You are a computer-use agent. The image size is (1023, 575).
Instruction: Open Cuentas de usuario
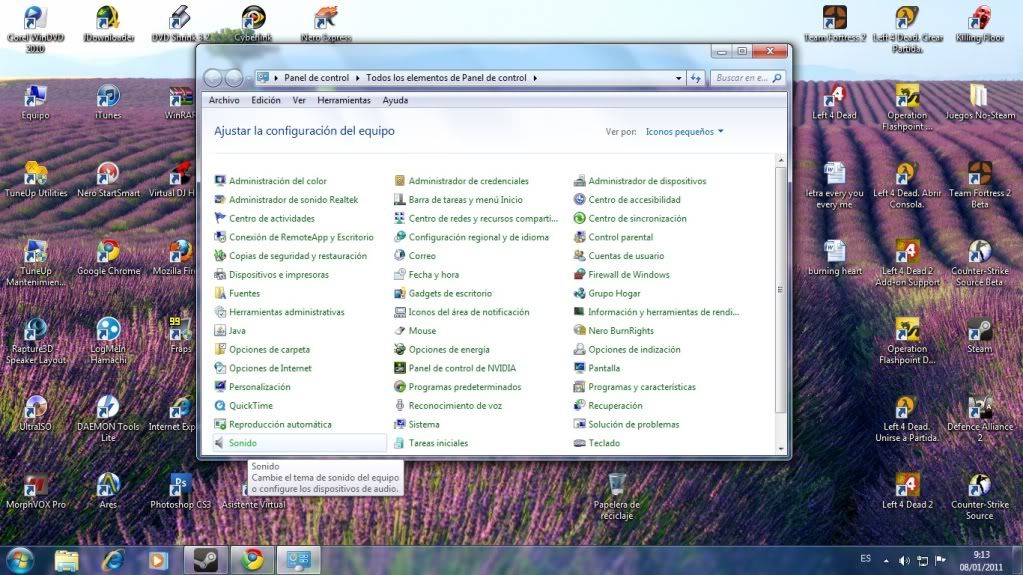626,256
